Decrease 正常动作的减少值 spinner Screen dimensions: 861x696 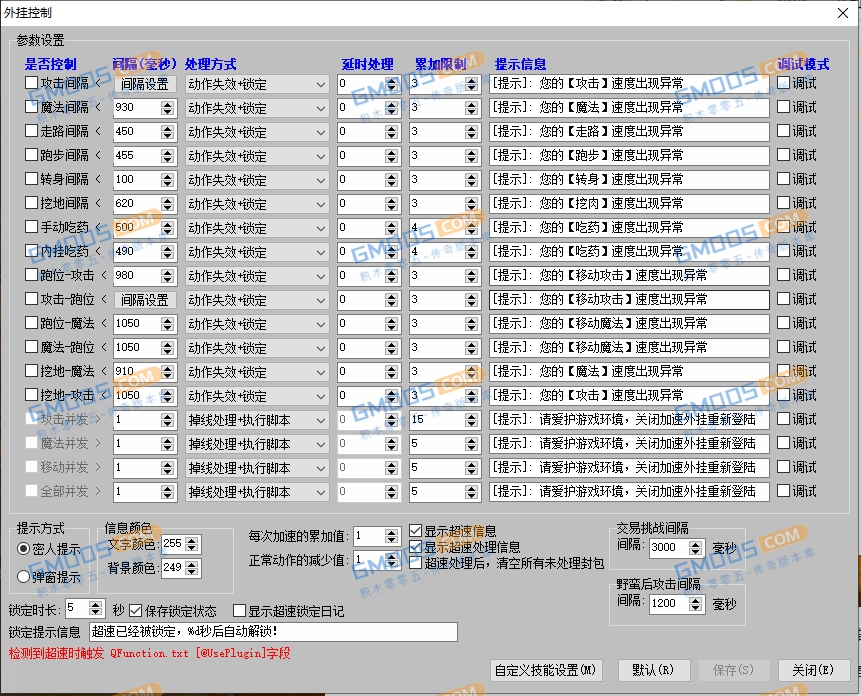391,564
